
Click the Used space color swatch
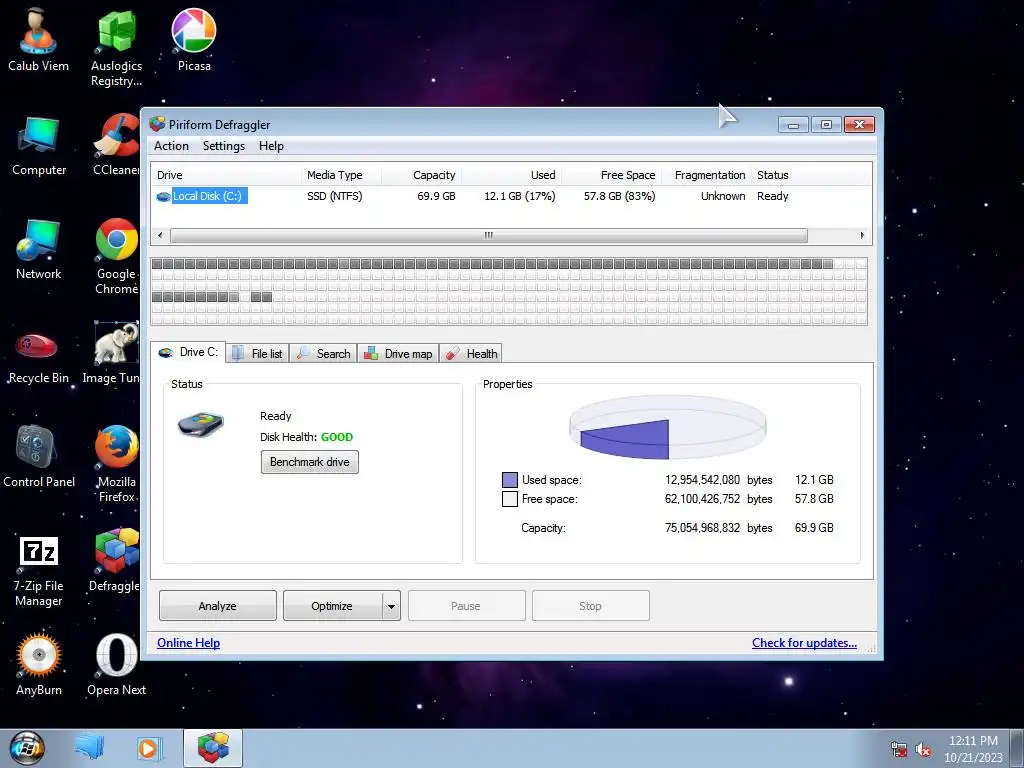coord(509,480)
